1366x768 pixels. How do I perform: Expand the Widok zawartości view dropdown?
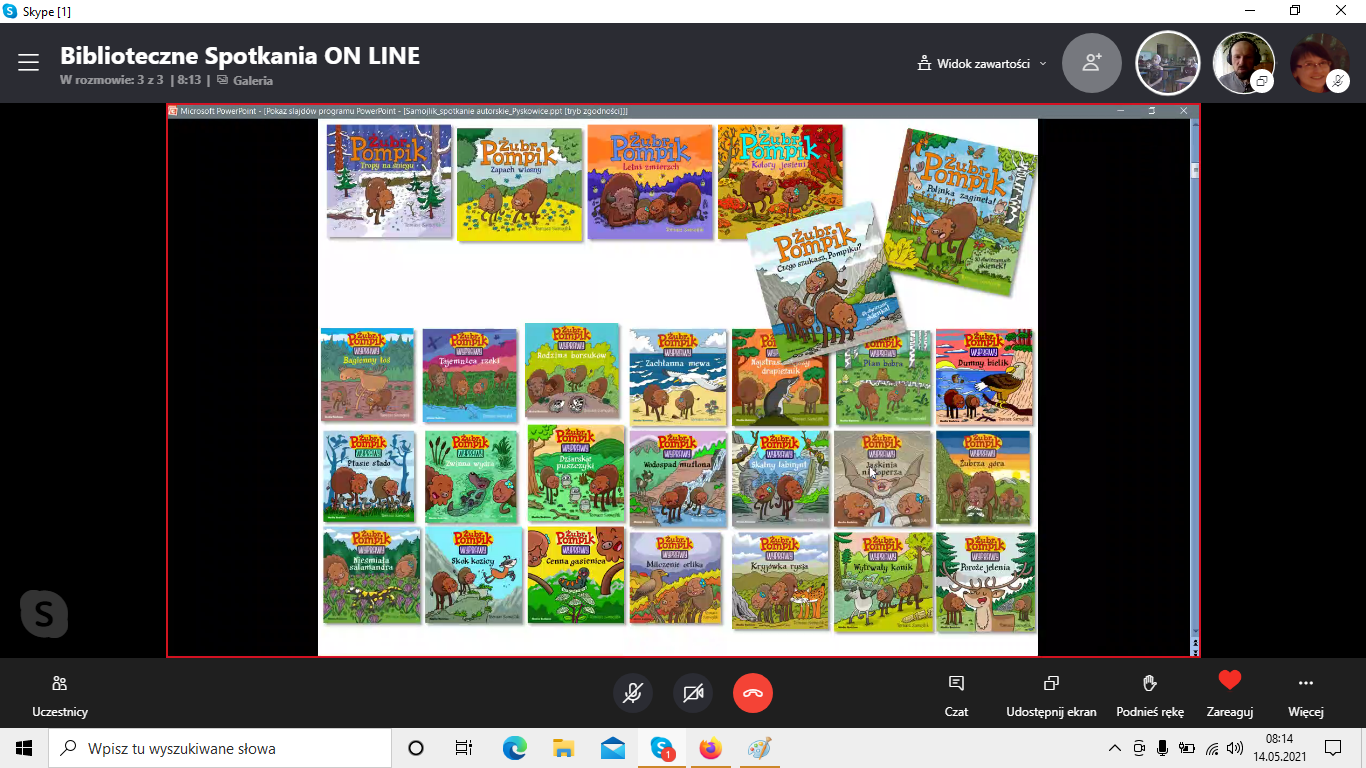click(x=982, y=63)
